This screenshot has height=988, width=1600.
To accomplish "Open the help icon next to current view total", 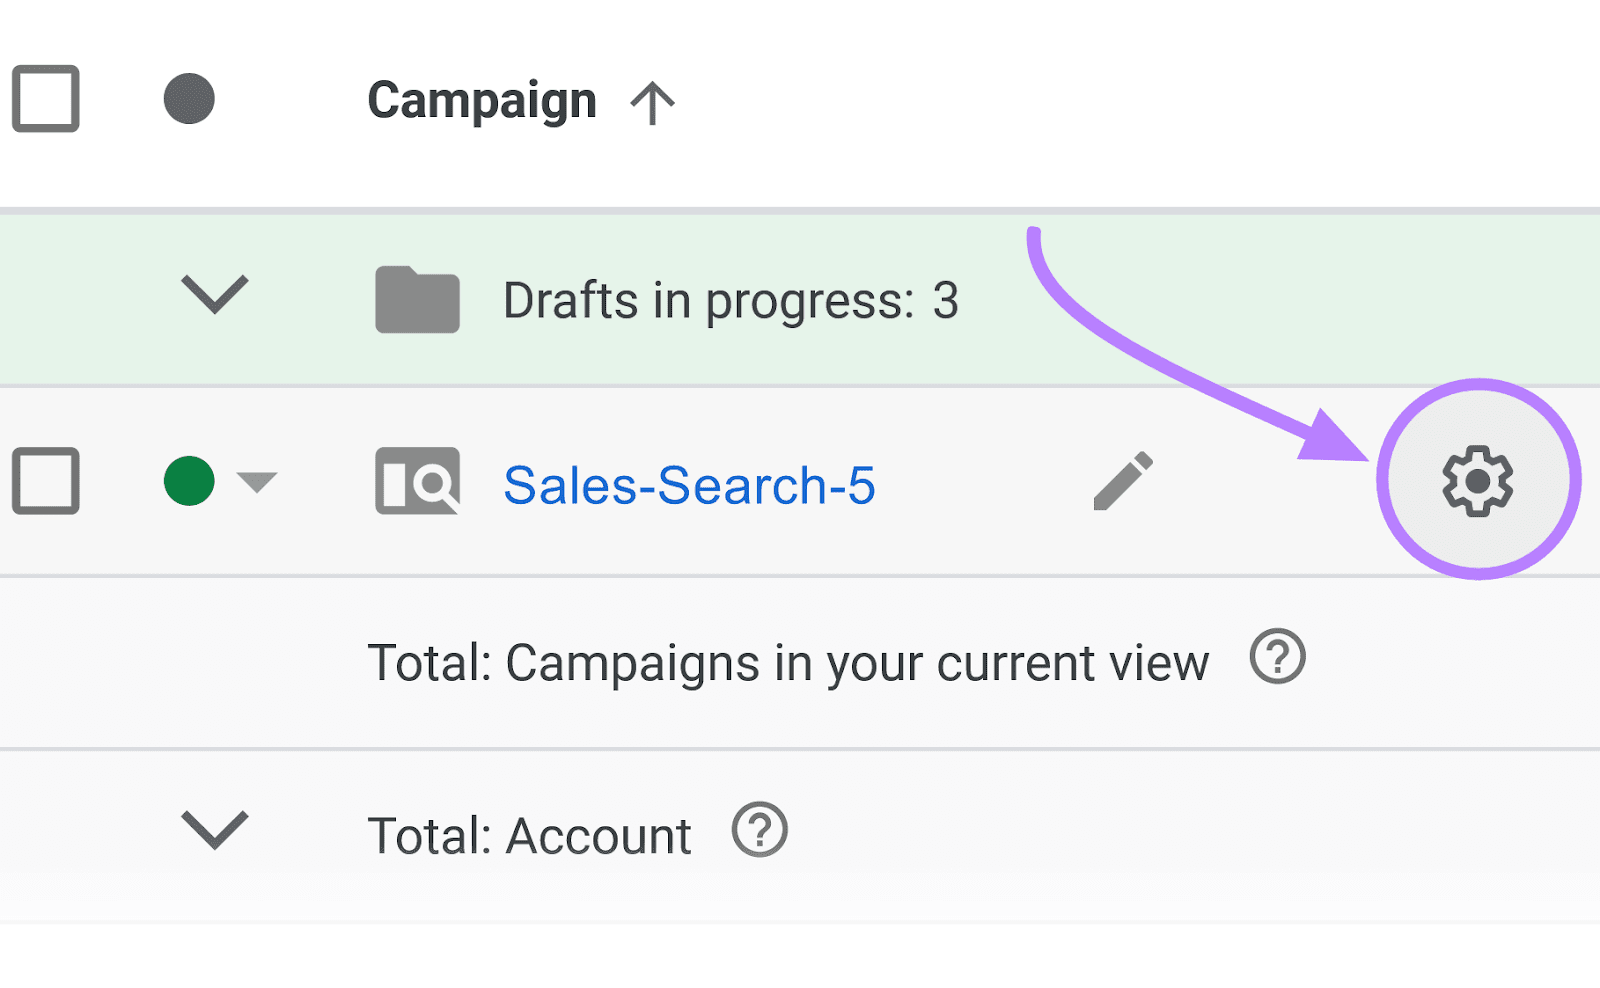I will coord(1277,658).
